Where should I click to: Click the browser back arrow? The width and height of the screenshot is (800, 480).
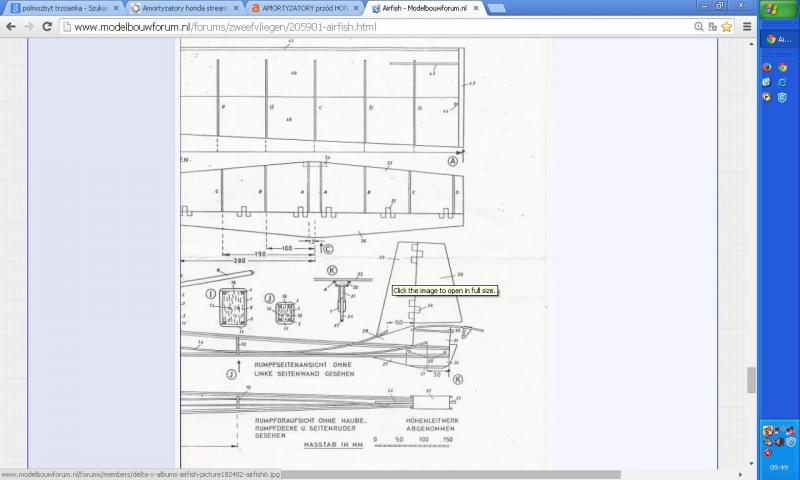[x=11, y=26]
